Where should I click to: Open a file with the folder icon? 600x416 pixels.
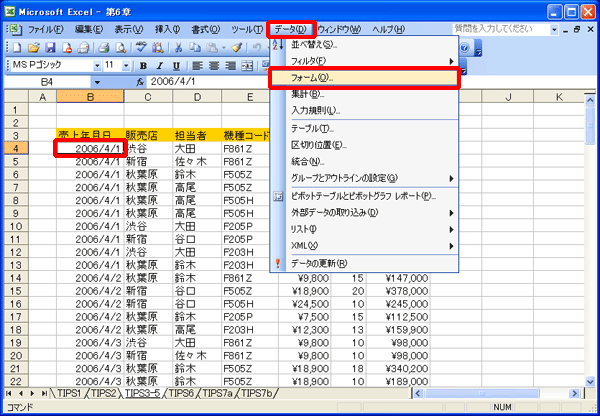pyautogui.click(x=34, y=47)
